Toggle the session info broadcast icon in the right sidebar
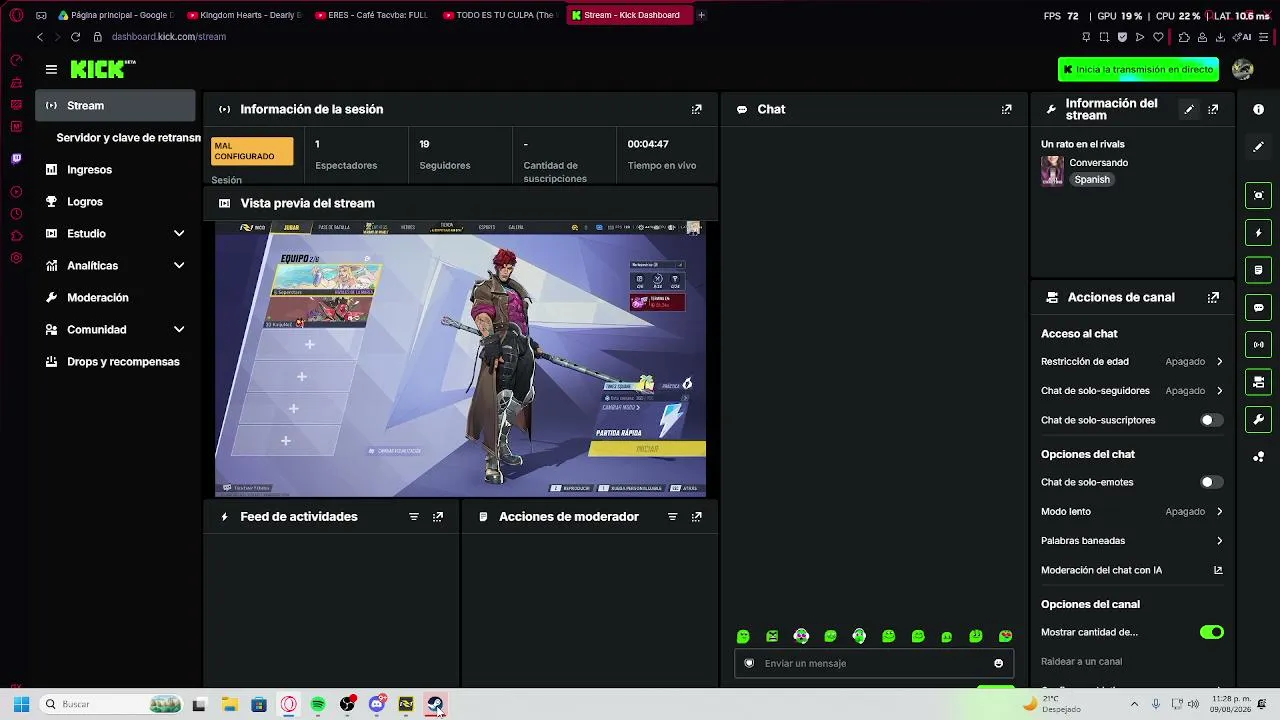This screenshot has width=1280, height=720. [x=1259, y=345]
